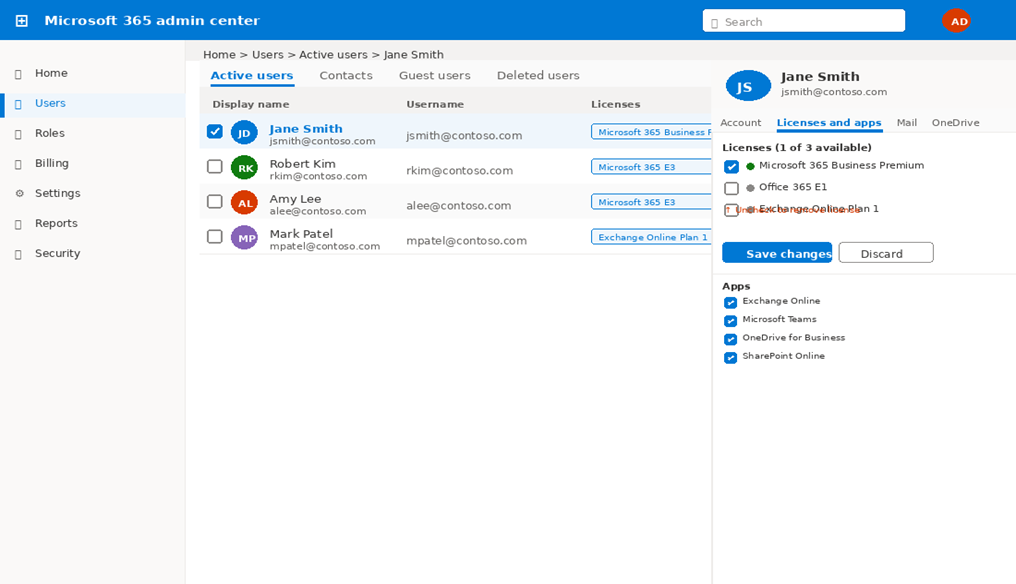
Task: Click Jane Smith's JD avatar in list
Action: coord(244,133)
